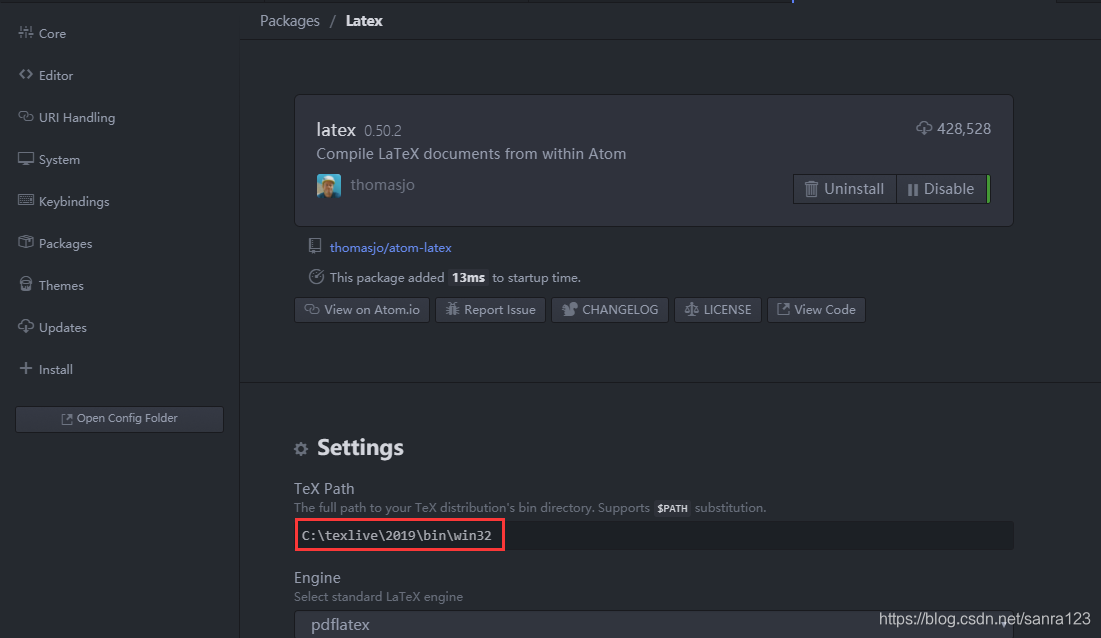The height and width of the screenshot is (638, 1101).
Task: Click the 13ms startup time badge
Action: click(468, 278)
